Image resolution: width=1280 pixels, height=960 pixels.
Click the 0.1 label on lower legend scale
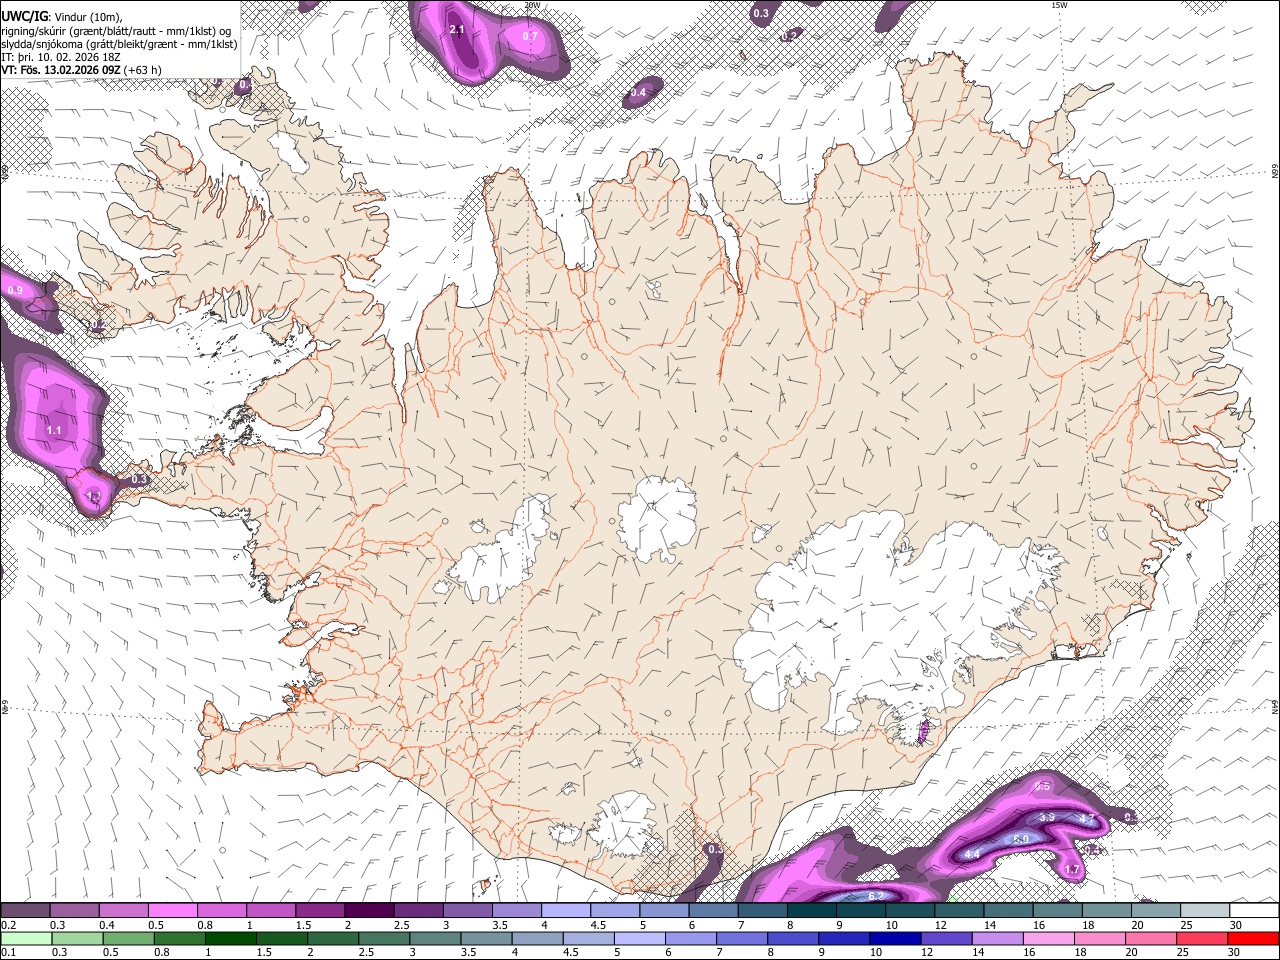click(x=9, y=953)
